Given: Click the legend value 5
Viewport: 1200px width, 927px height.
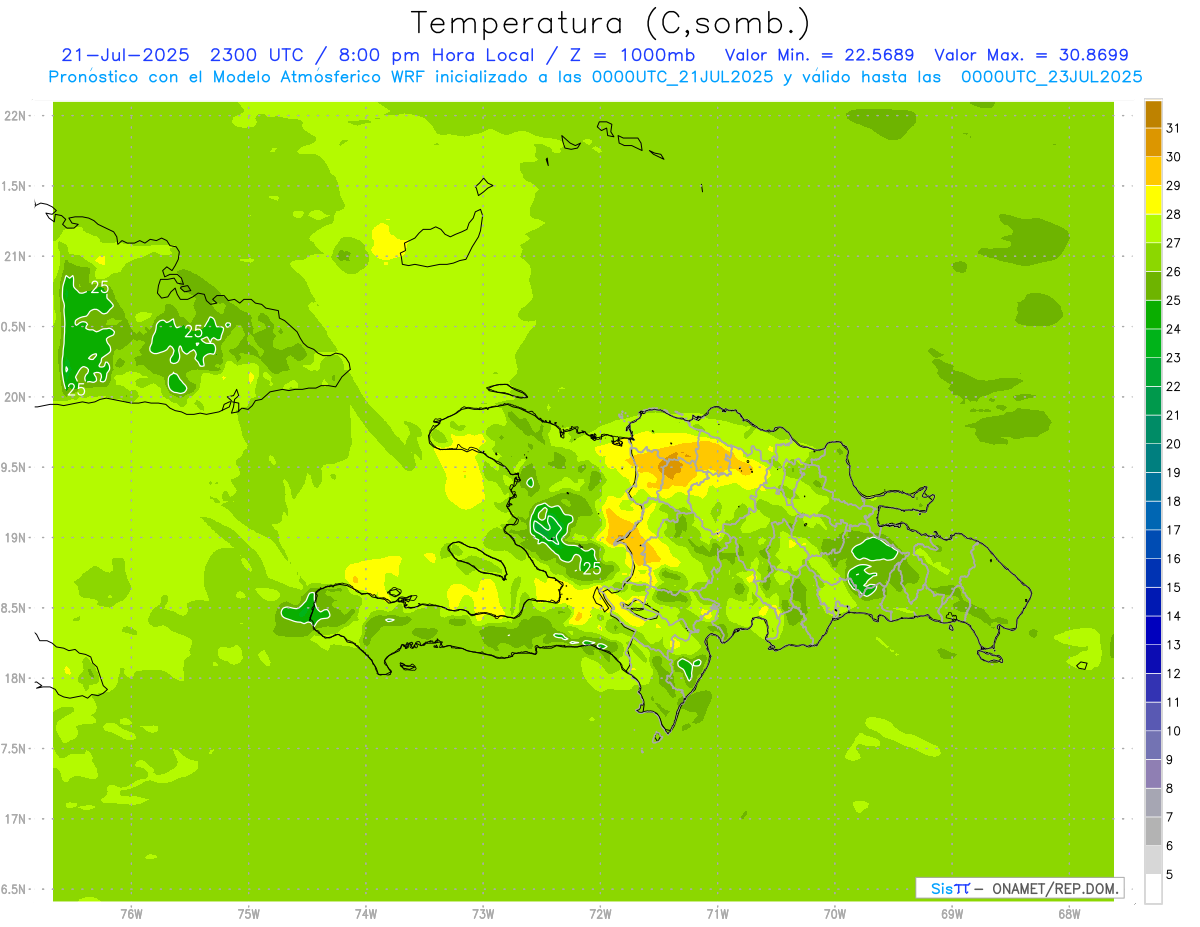Looking at the screenshot, I should click(x=1170, y=875).
